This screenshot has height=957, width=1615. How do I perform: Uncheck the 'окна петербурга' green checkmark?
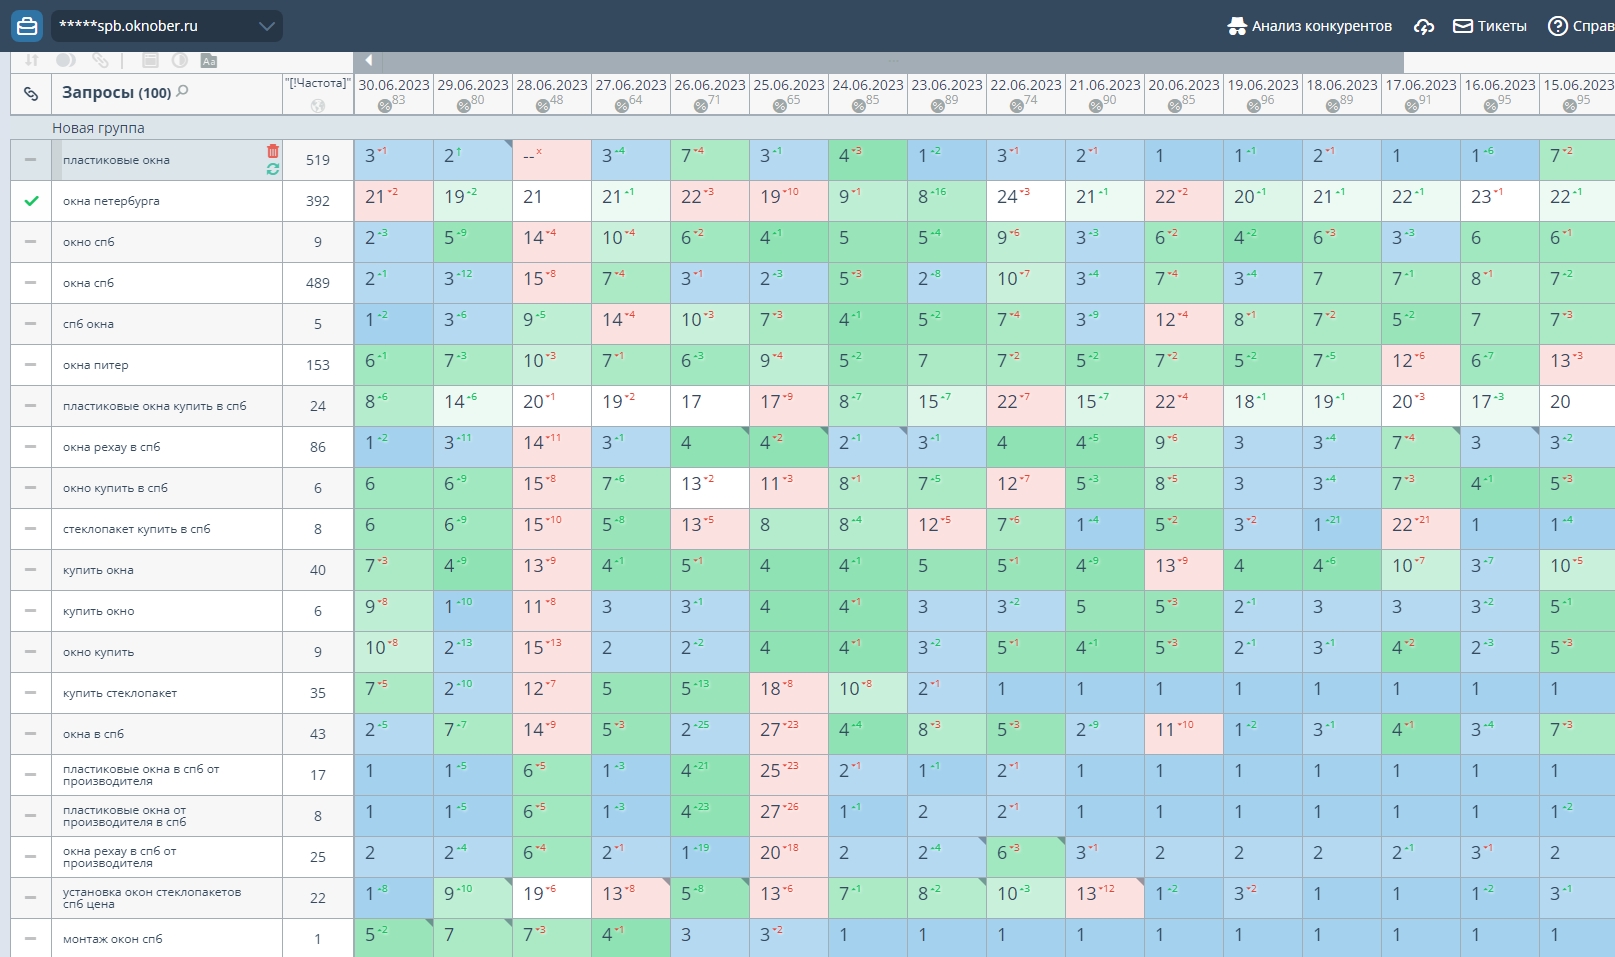pos(31,201)
